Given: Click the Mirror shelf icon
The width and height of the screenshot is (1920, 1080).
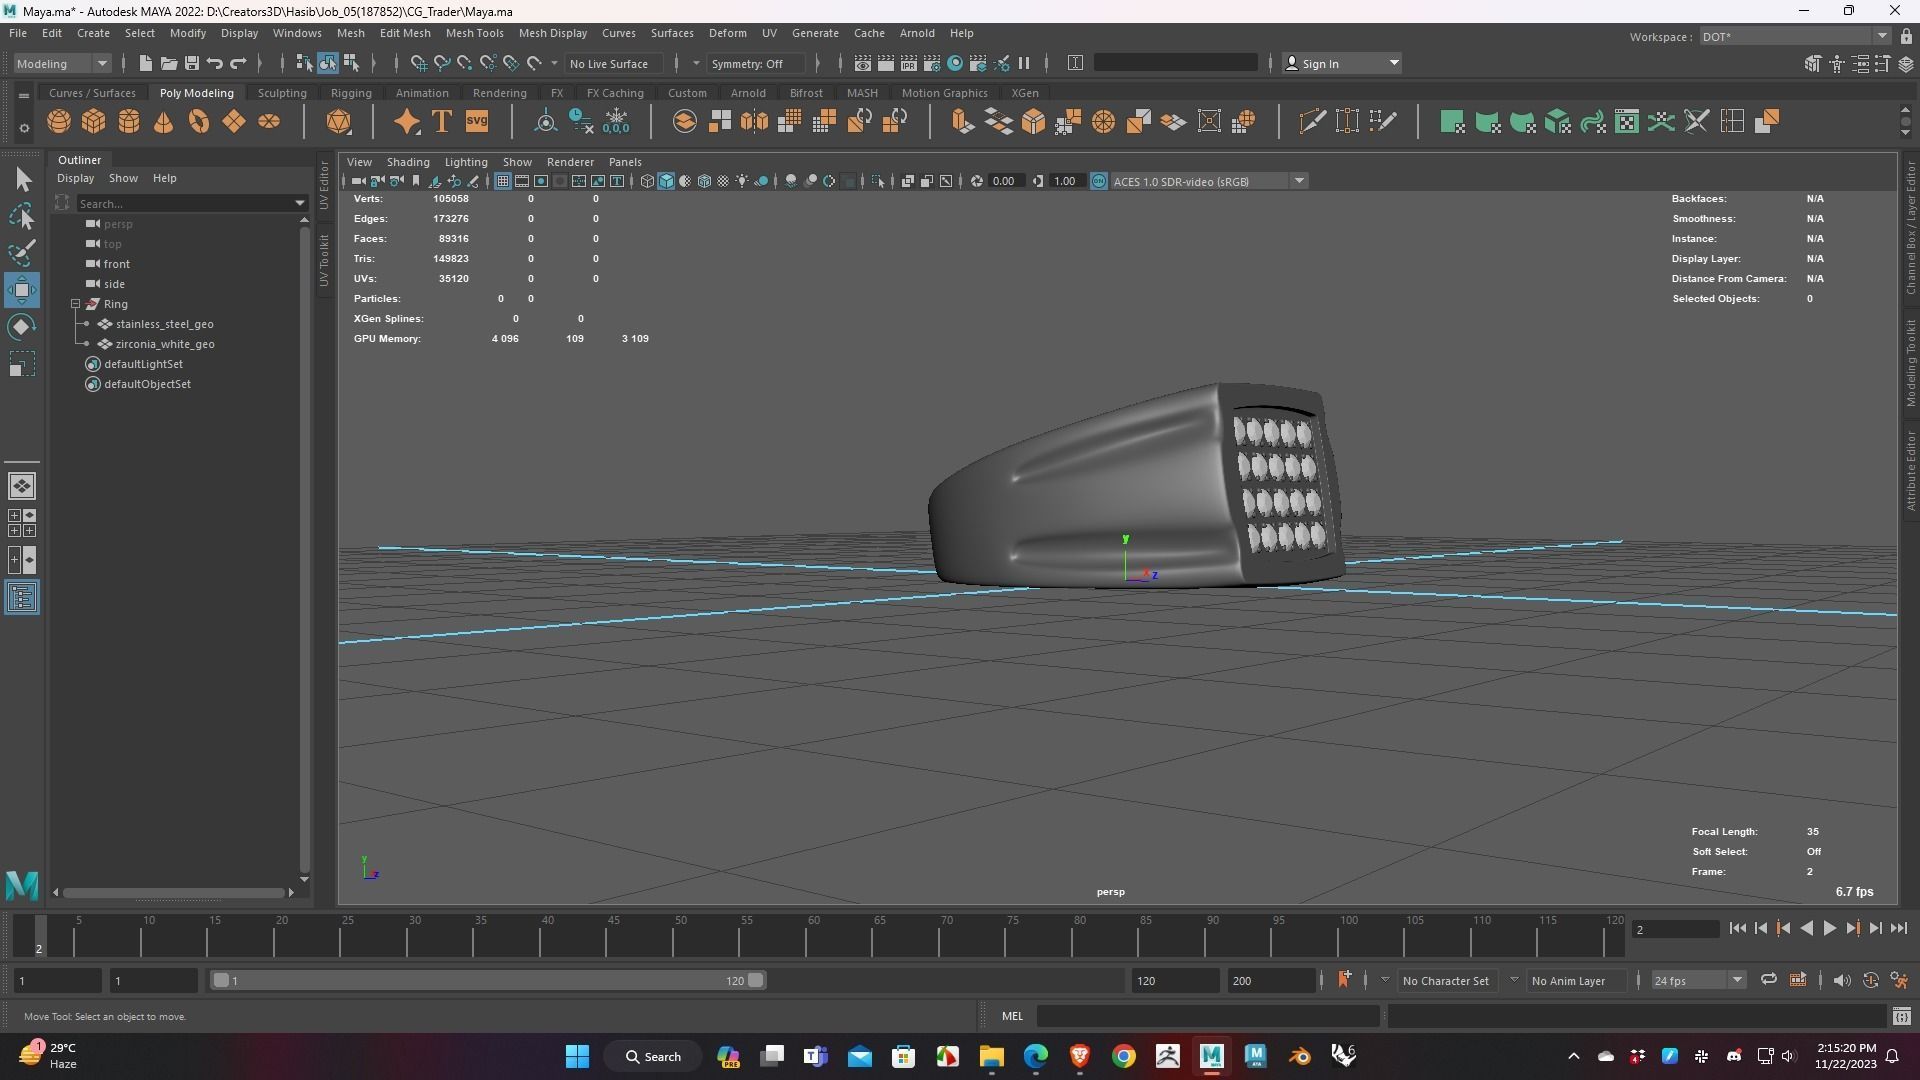Looking at the screenshot, I should pyautogui.click(x=754, y=122).
